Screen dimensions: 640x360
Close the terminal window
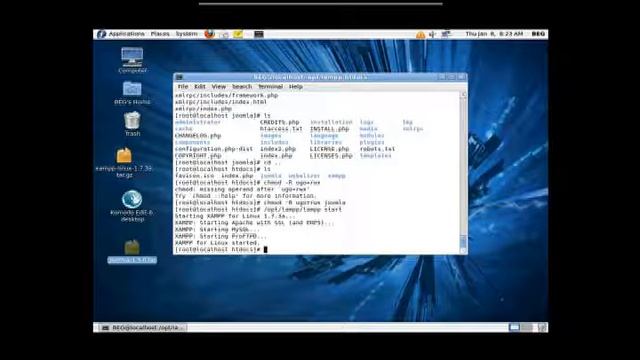(461, 77)
